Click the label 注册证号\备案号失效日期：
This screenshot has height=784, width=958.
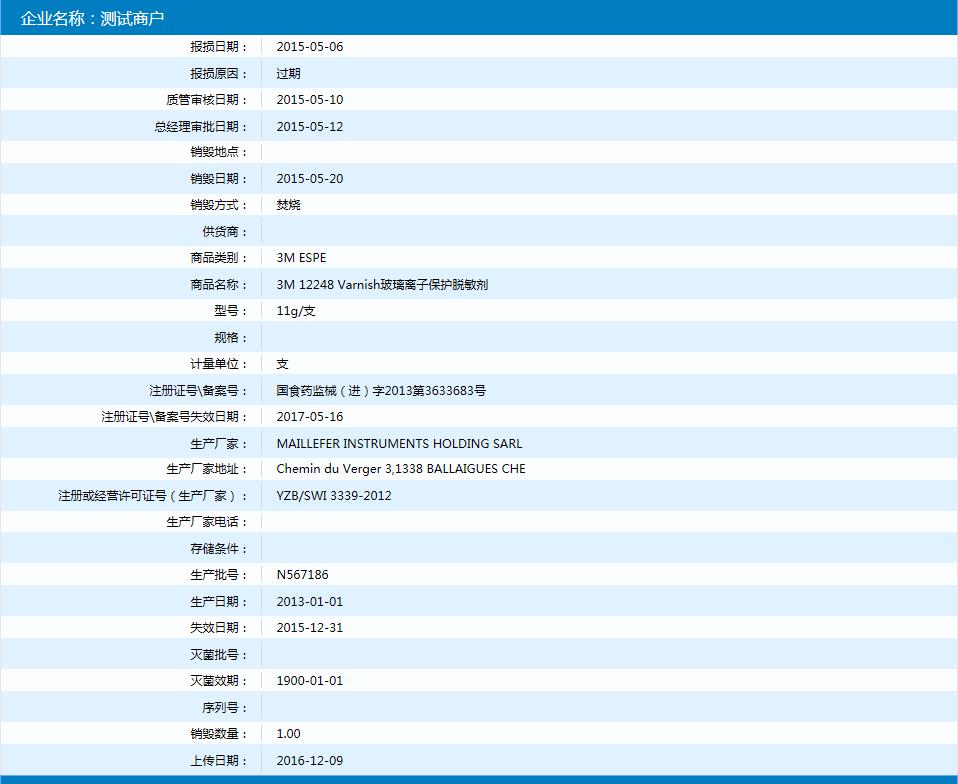(x=175, y=417)
